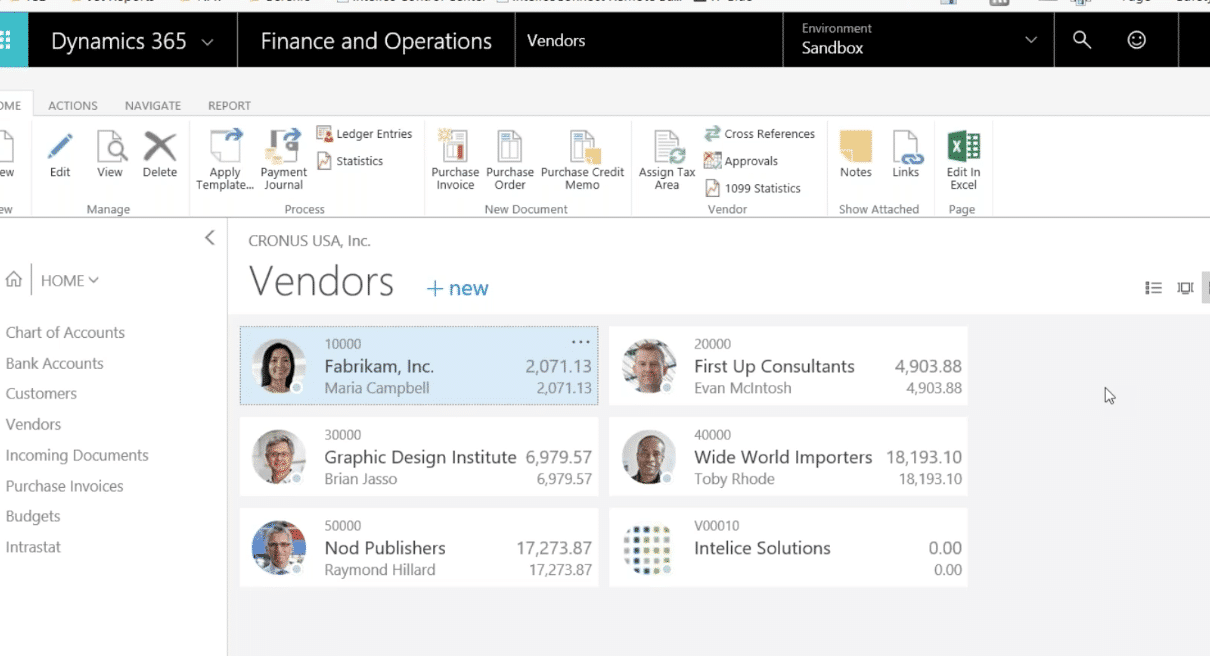Select the Fabrikam, Inc. vendor name
The image size is (1210, 656).
[379, 366]
